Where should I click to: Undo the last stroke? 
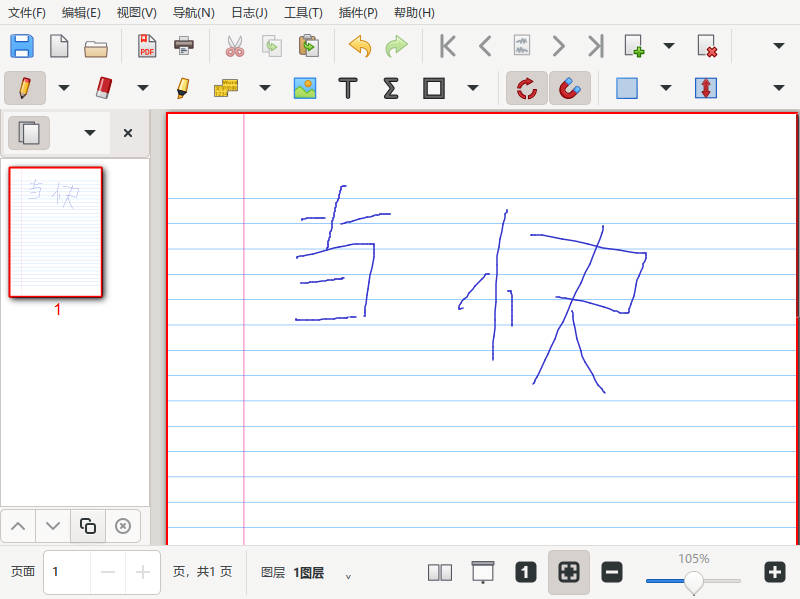click(359, 46)
